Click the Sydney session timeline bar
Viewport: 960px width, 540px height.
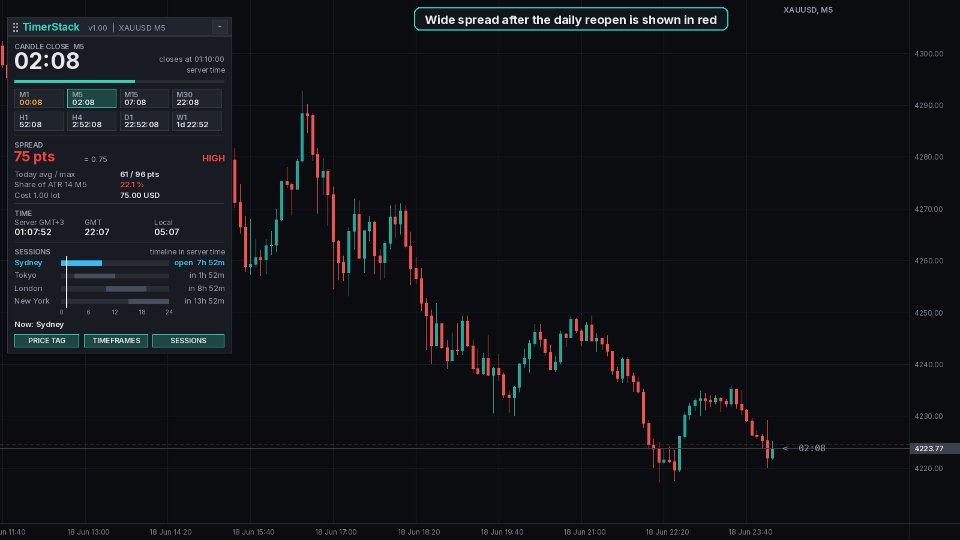click(x=115, y=263)
